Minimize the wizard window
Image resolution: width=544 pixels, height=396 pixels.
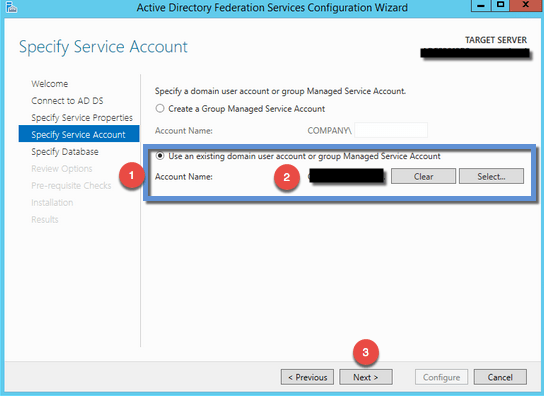481,5
